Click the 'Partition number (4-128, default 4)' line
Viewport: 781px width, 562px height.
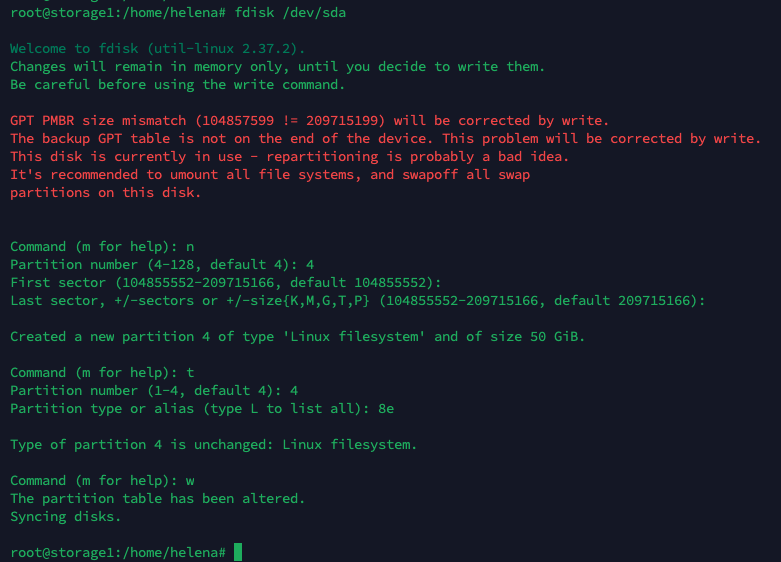tap(162, 264)
